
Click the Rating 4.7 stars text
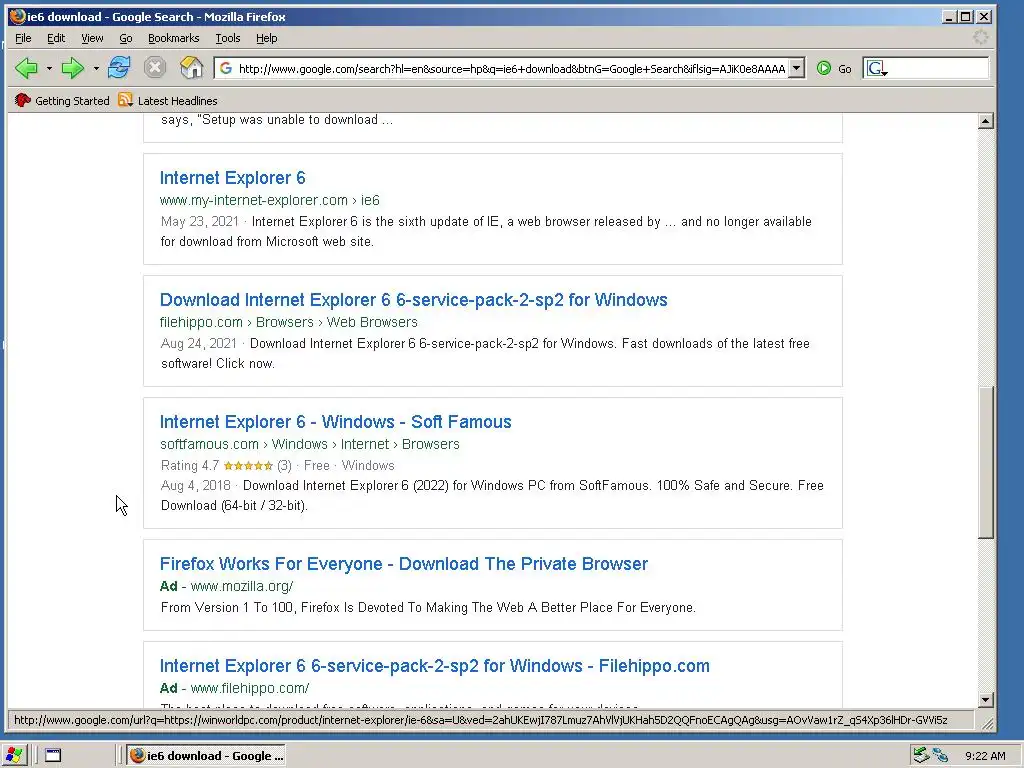click(226, 466)
